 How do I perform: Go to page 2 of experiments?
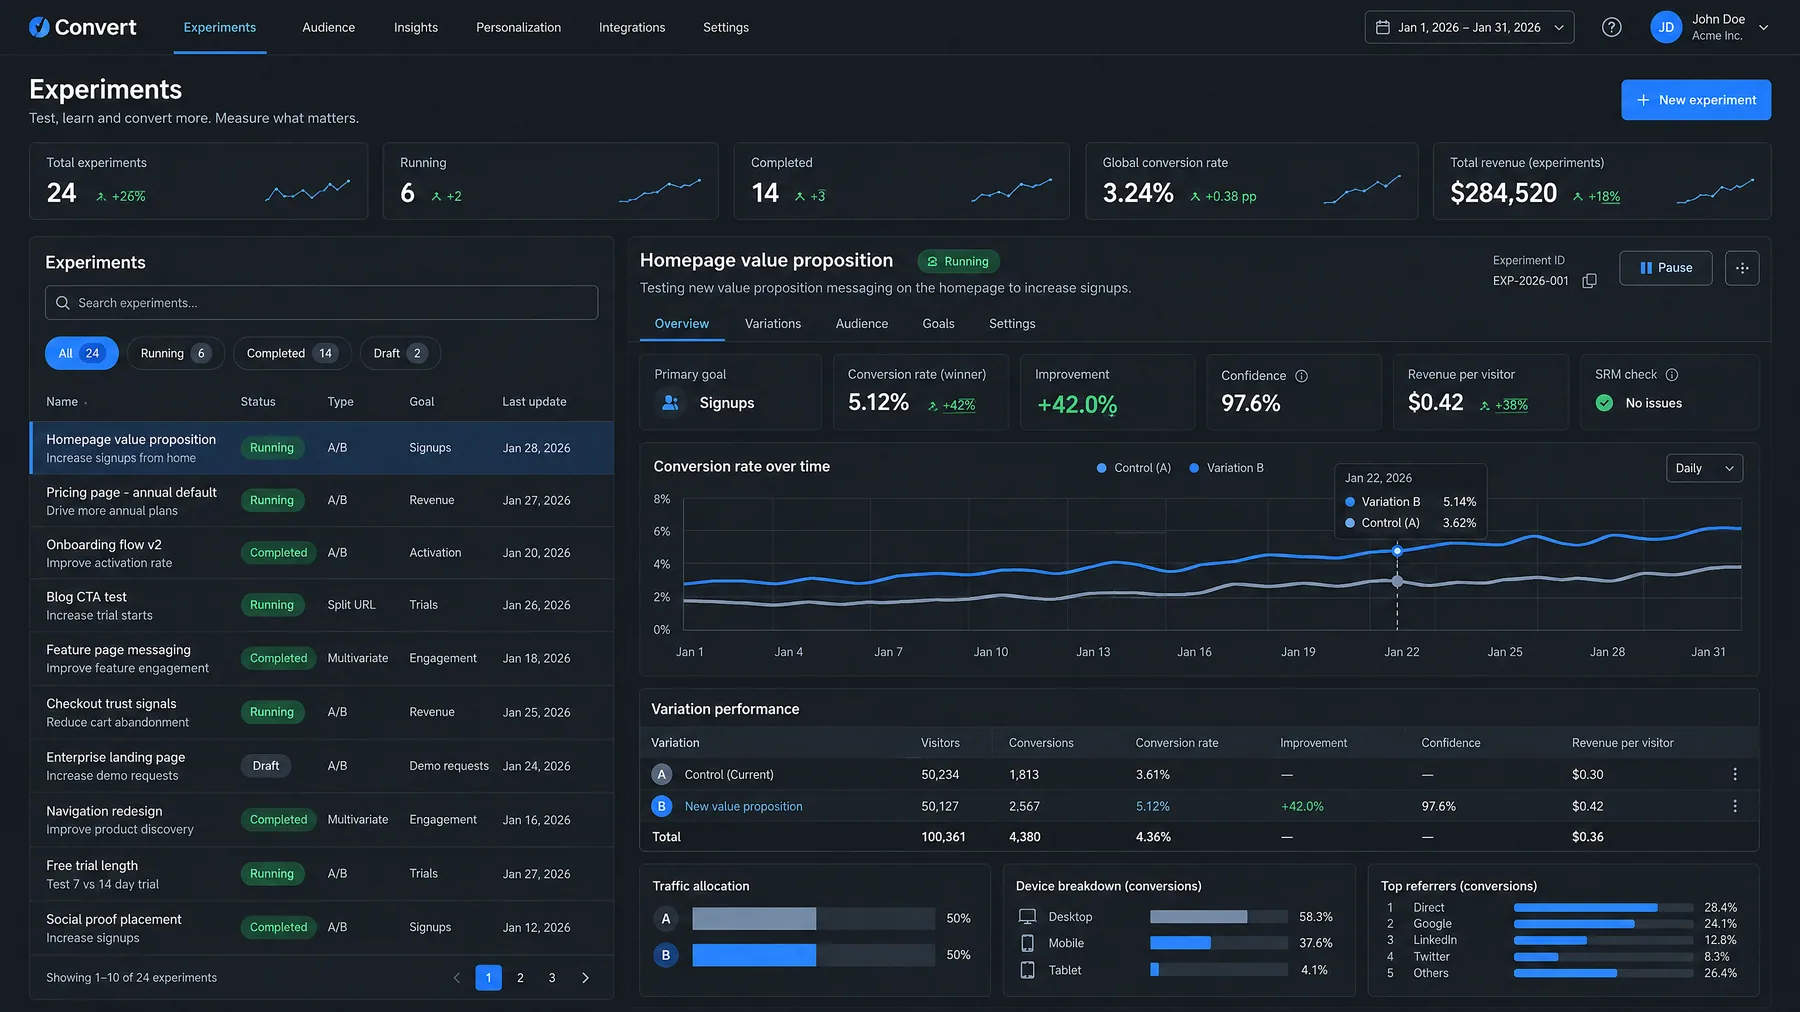click(520, 978)
